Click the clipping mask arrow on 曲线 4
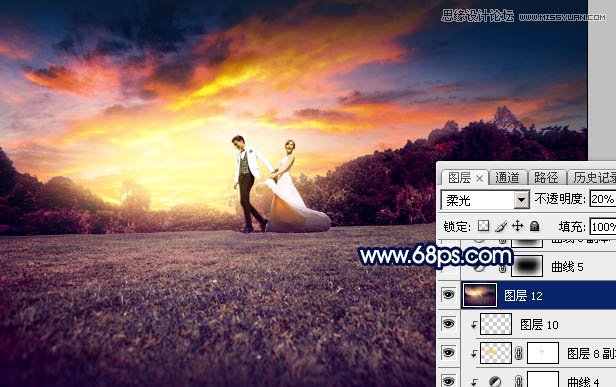Viewport: 616px width, 387px height. (x=474, y=382)
